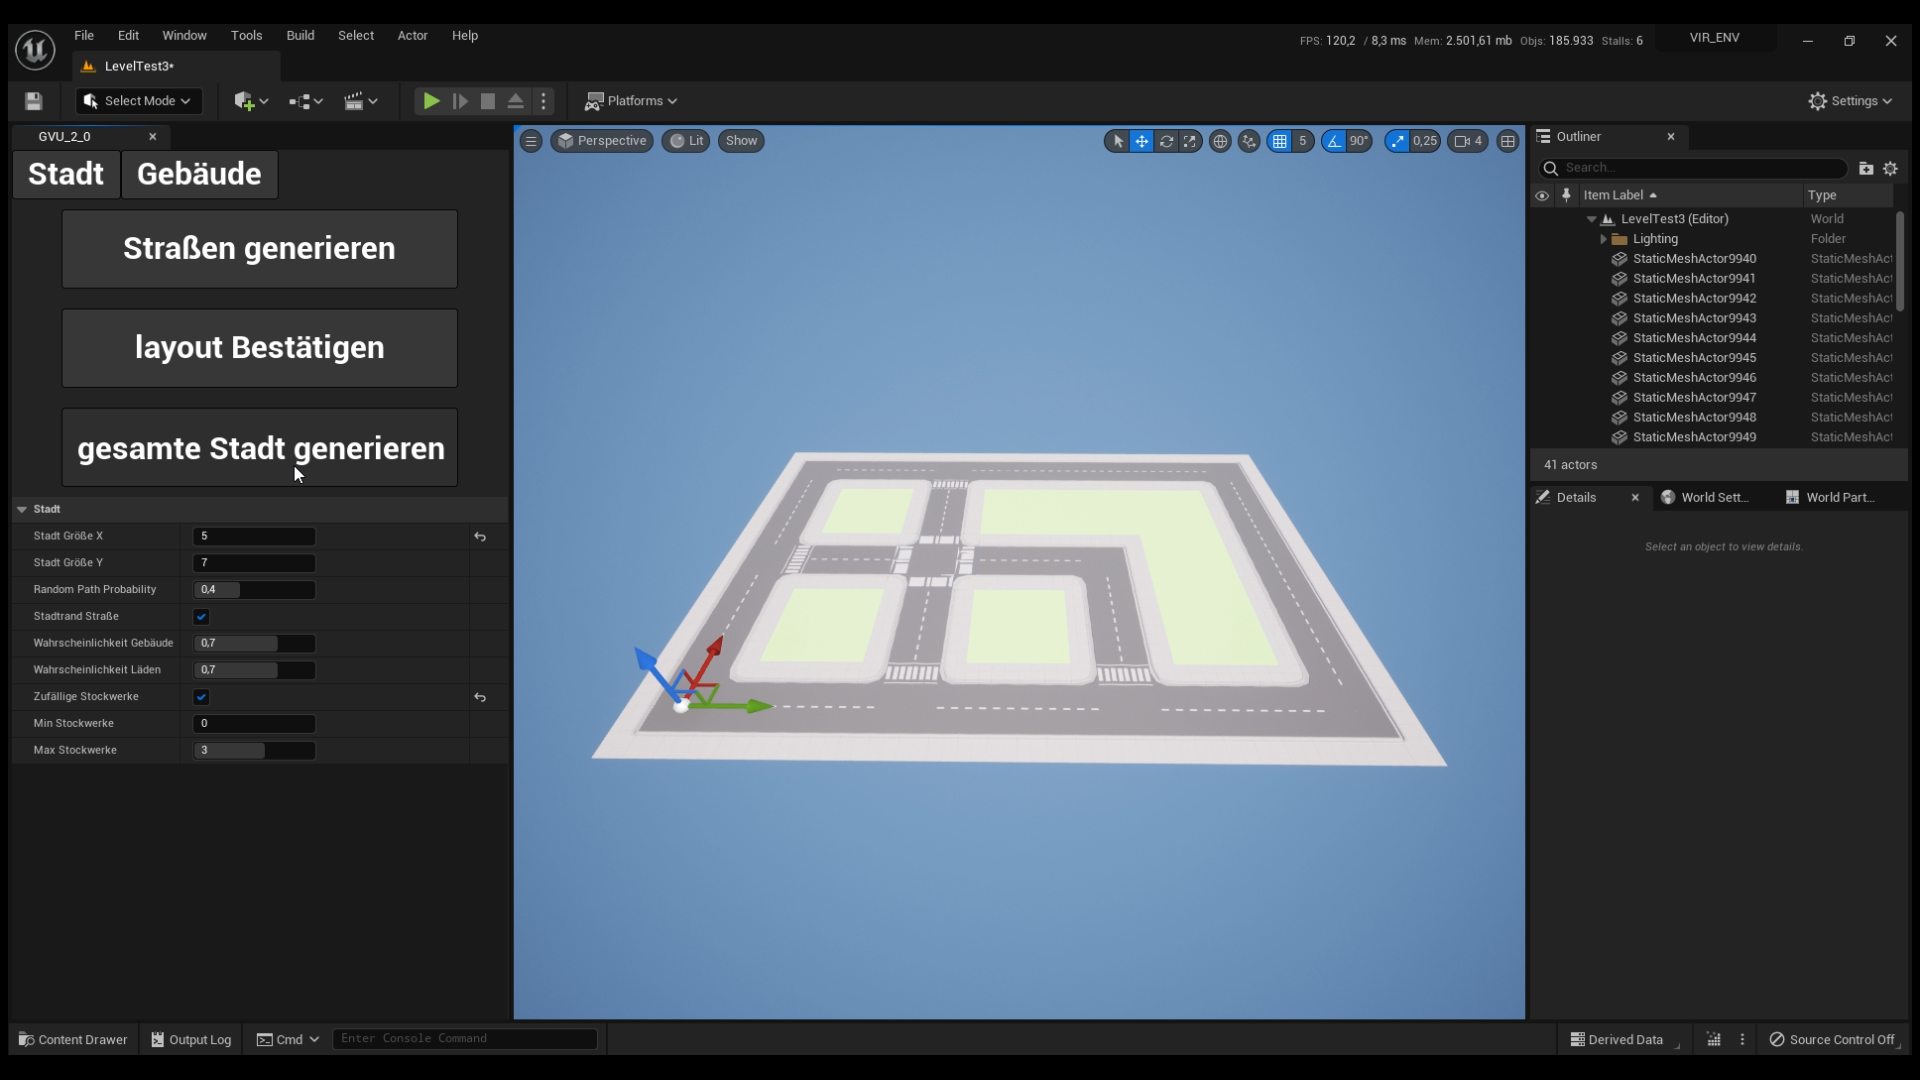Click the Random Path Probability slider

coord(254,590)
